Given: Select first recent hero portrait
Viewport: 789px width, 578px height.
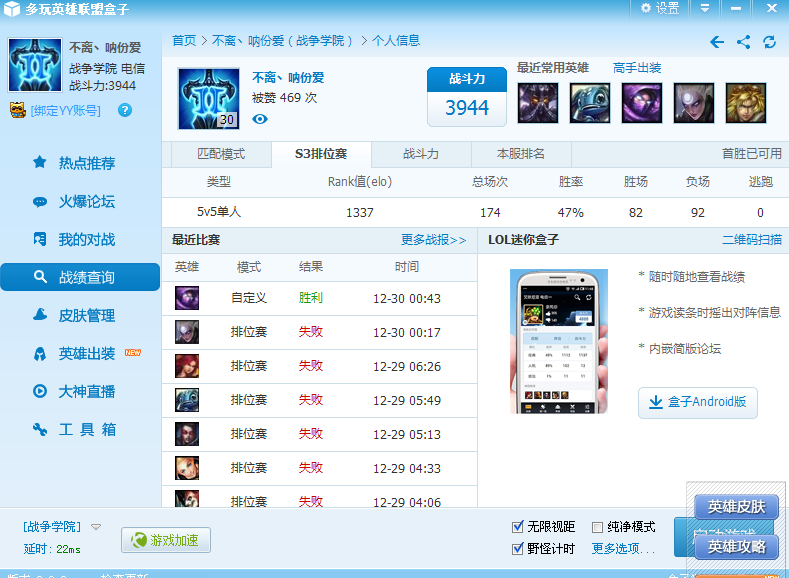Looking at the screenshot, I should coord(538,103).
